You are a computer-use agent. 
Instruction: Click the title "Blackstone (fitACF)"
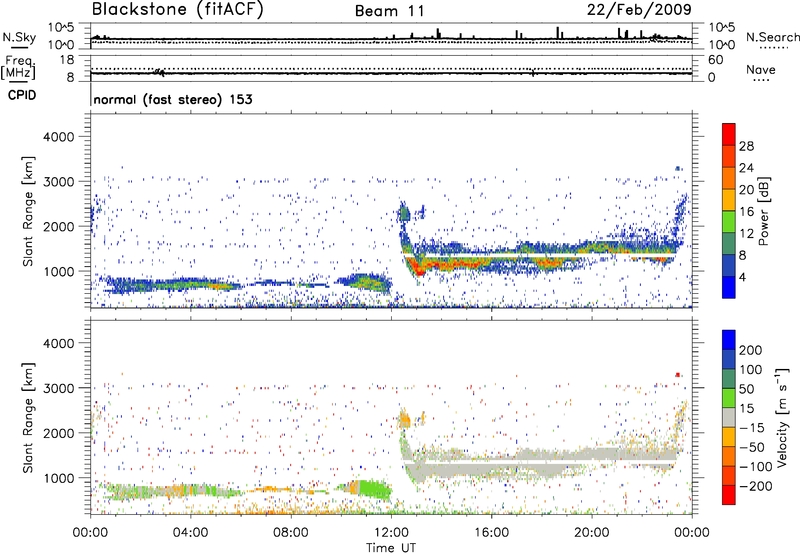[178, 9]
